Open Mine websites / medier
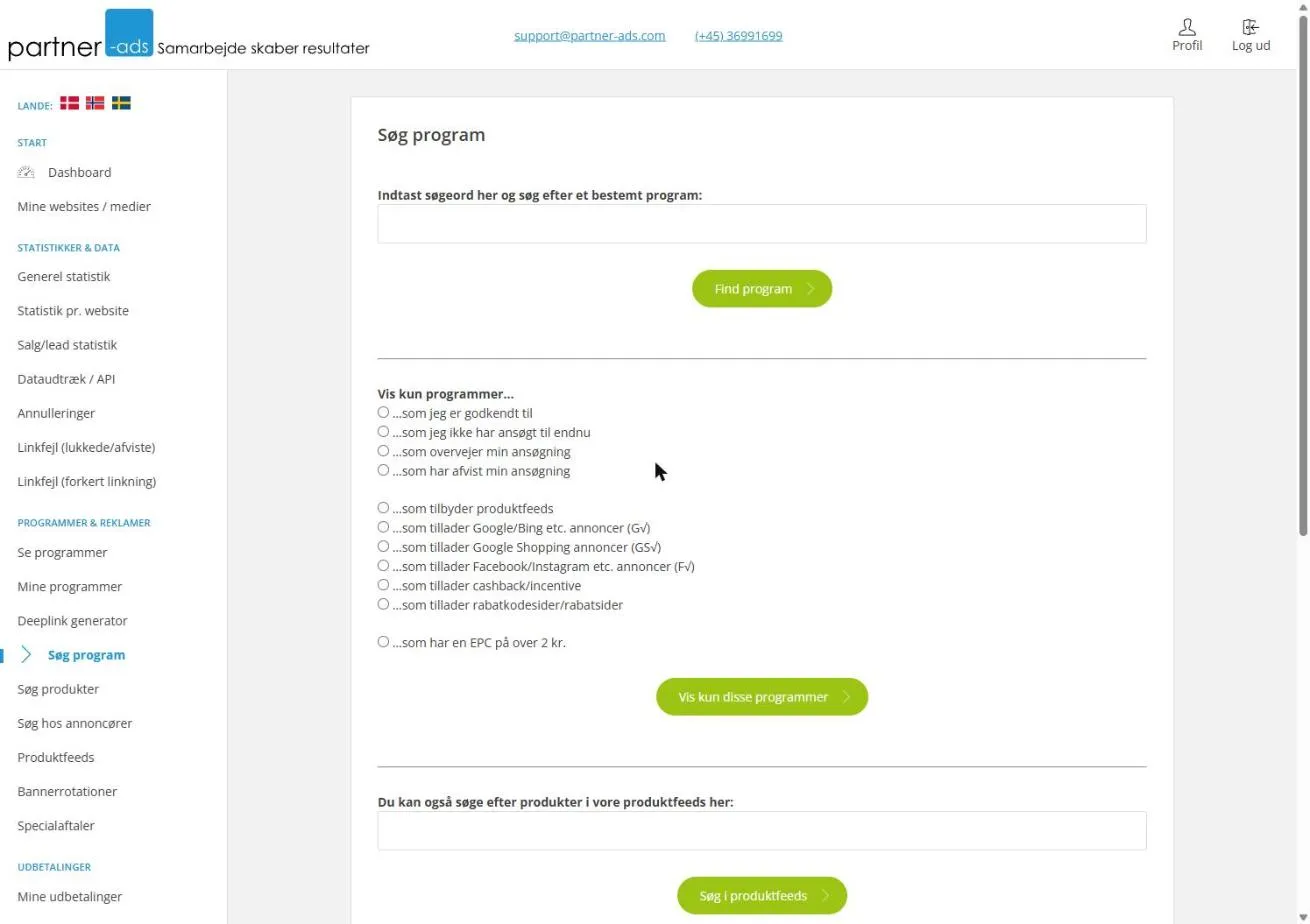Screen dimensions: 1310x924 [x=84, y=206]
